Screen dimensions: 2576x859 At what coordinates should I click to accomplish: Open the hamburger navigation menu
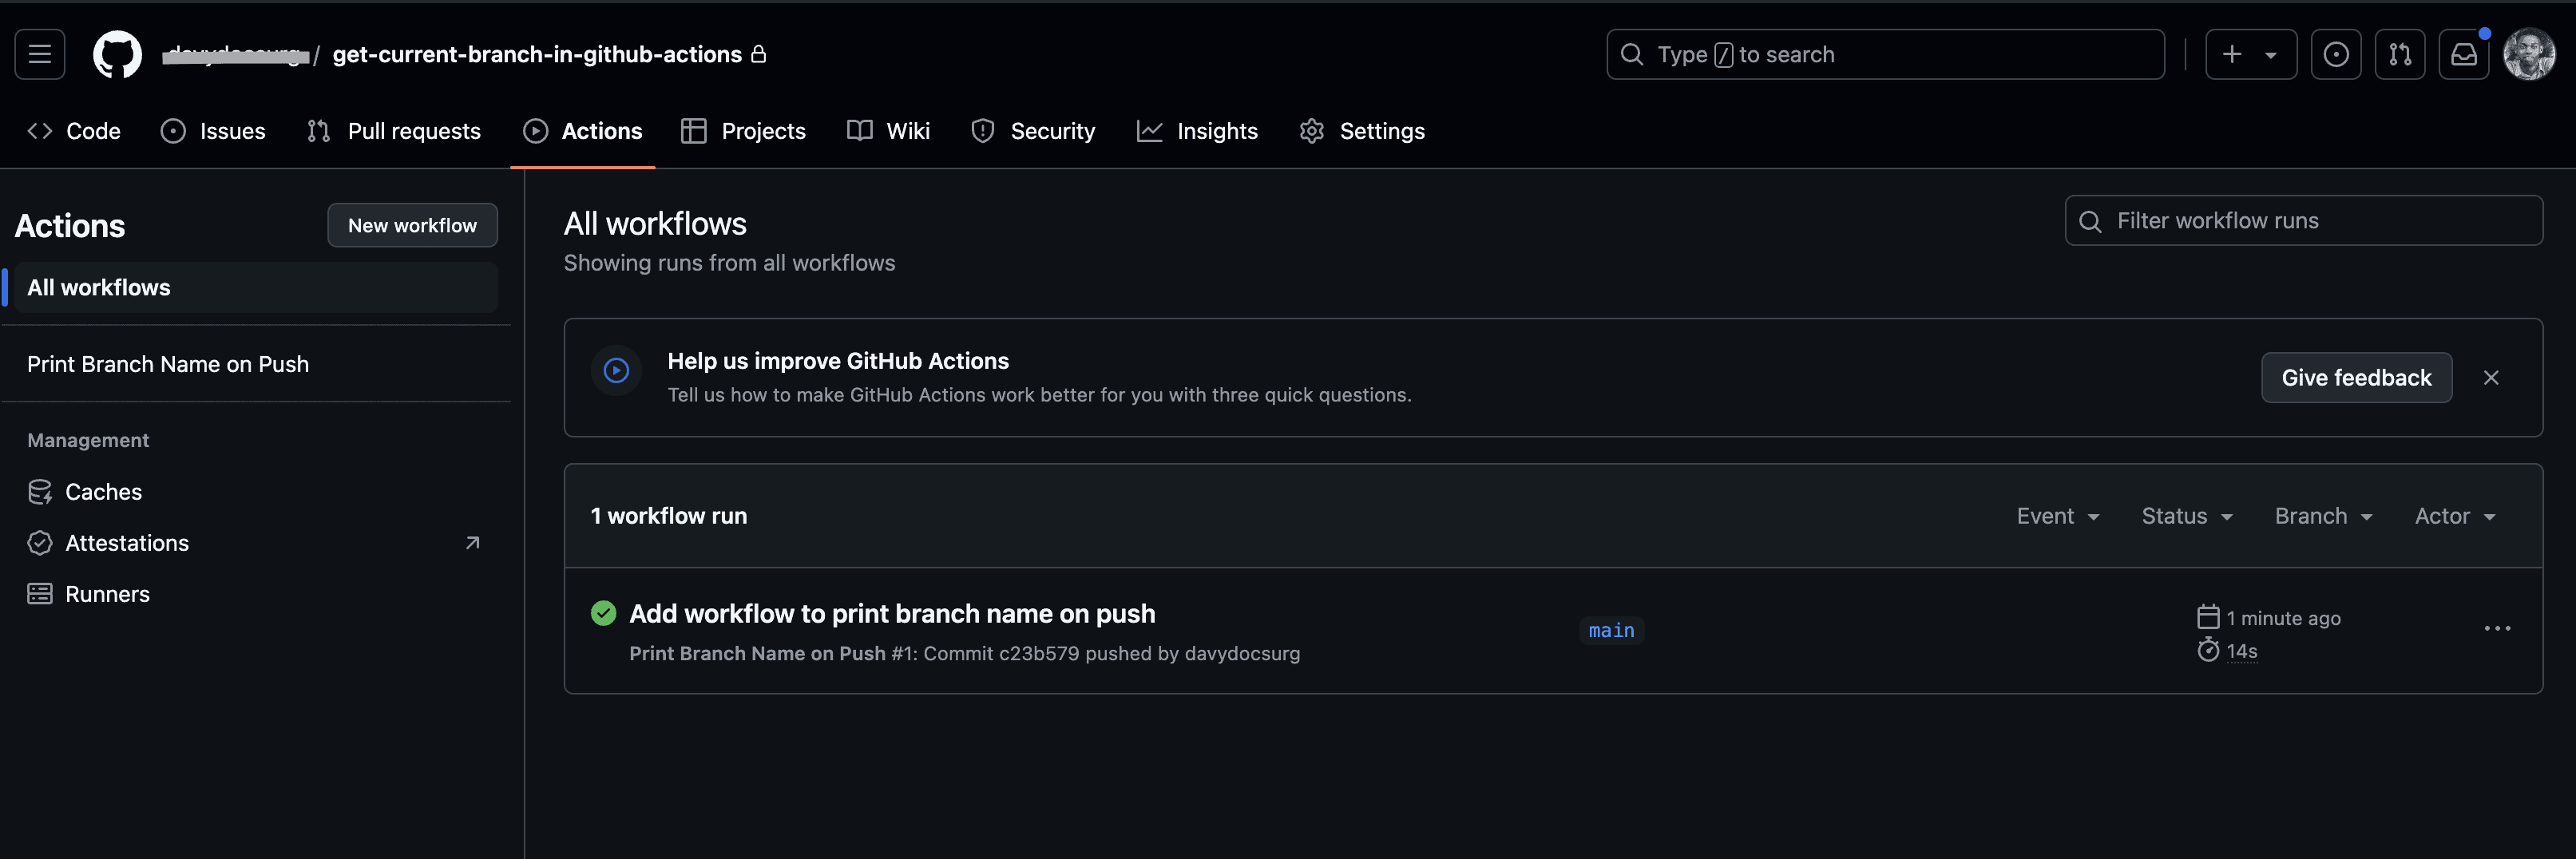(40, 54)
